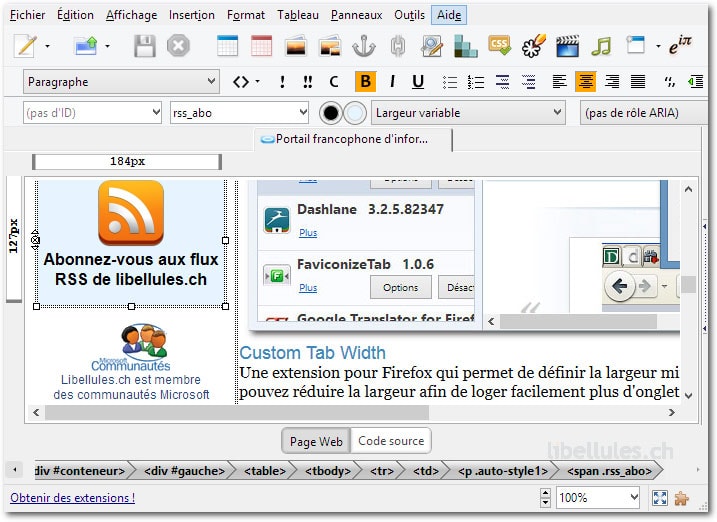Insert link with chain icon

tap(397, 46)
